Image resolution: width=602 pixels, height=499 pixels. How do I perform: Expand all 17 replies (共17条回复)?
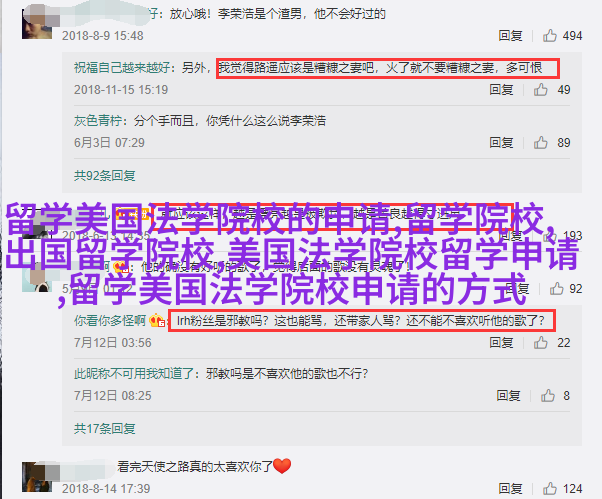[x=104, y=428]
